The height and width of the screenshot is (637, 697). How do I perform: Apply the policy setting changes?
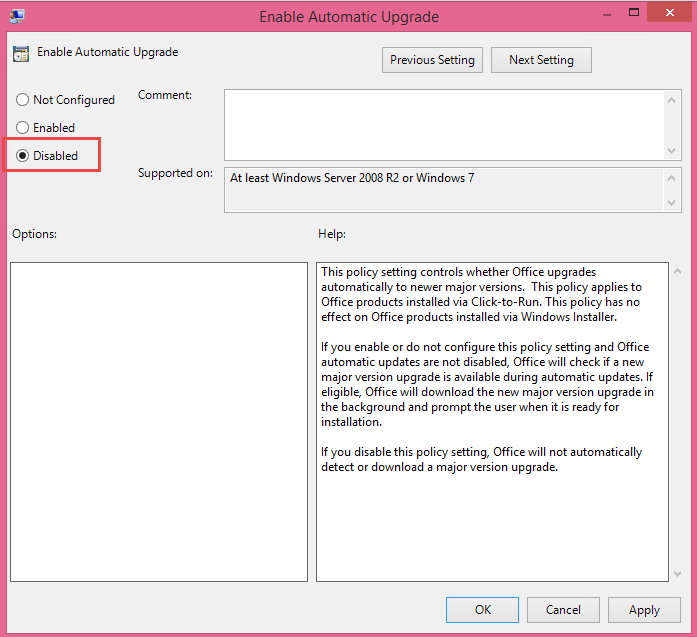coord(644,610)
